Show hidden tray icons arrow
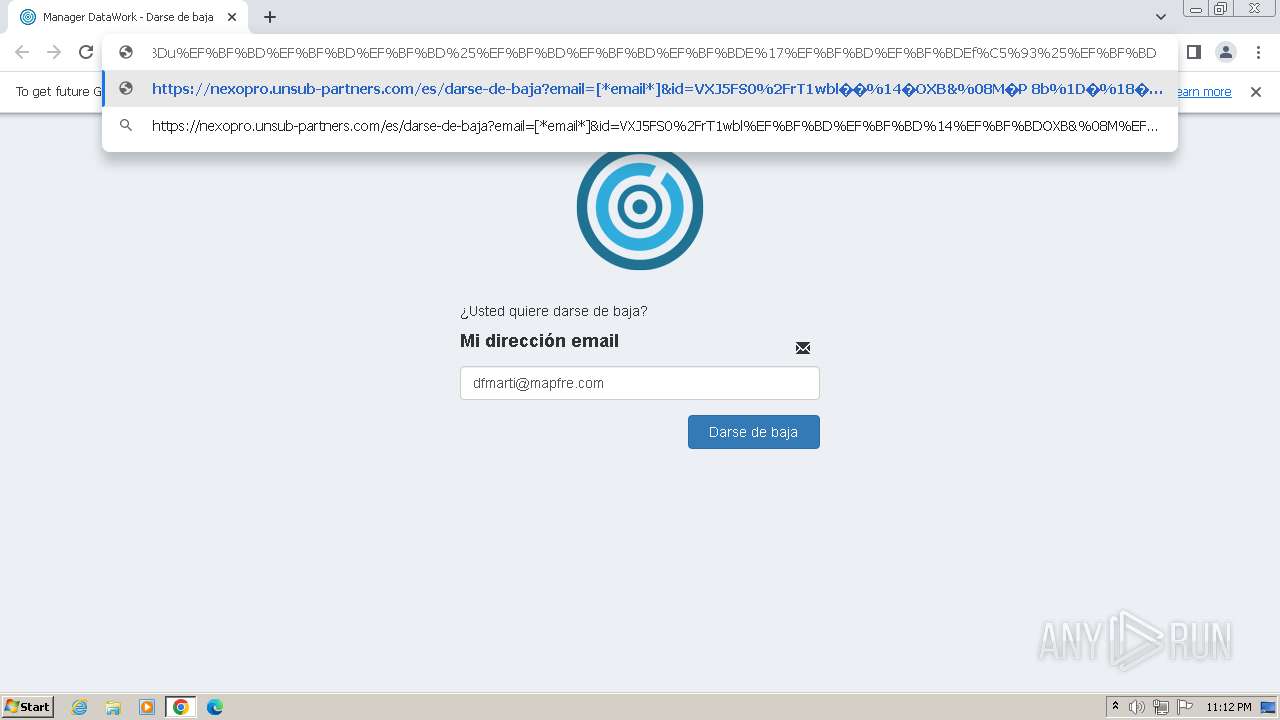 click(x=1115, y=707)
